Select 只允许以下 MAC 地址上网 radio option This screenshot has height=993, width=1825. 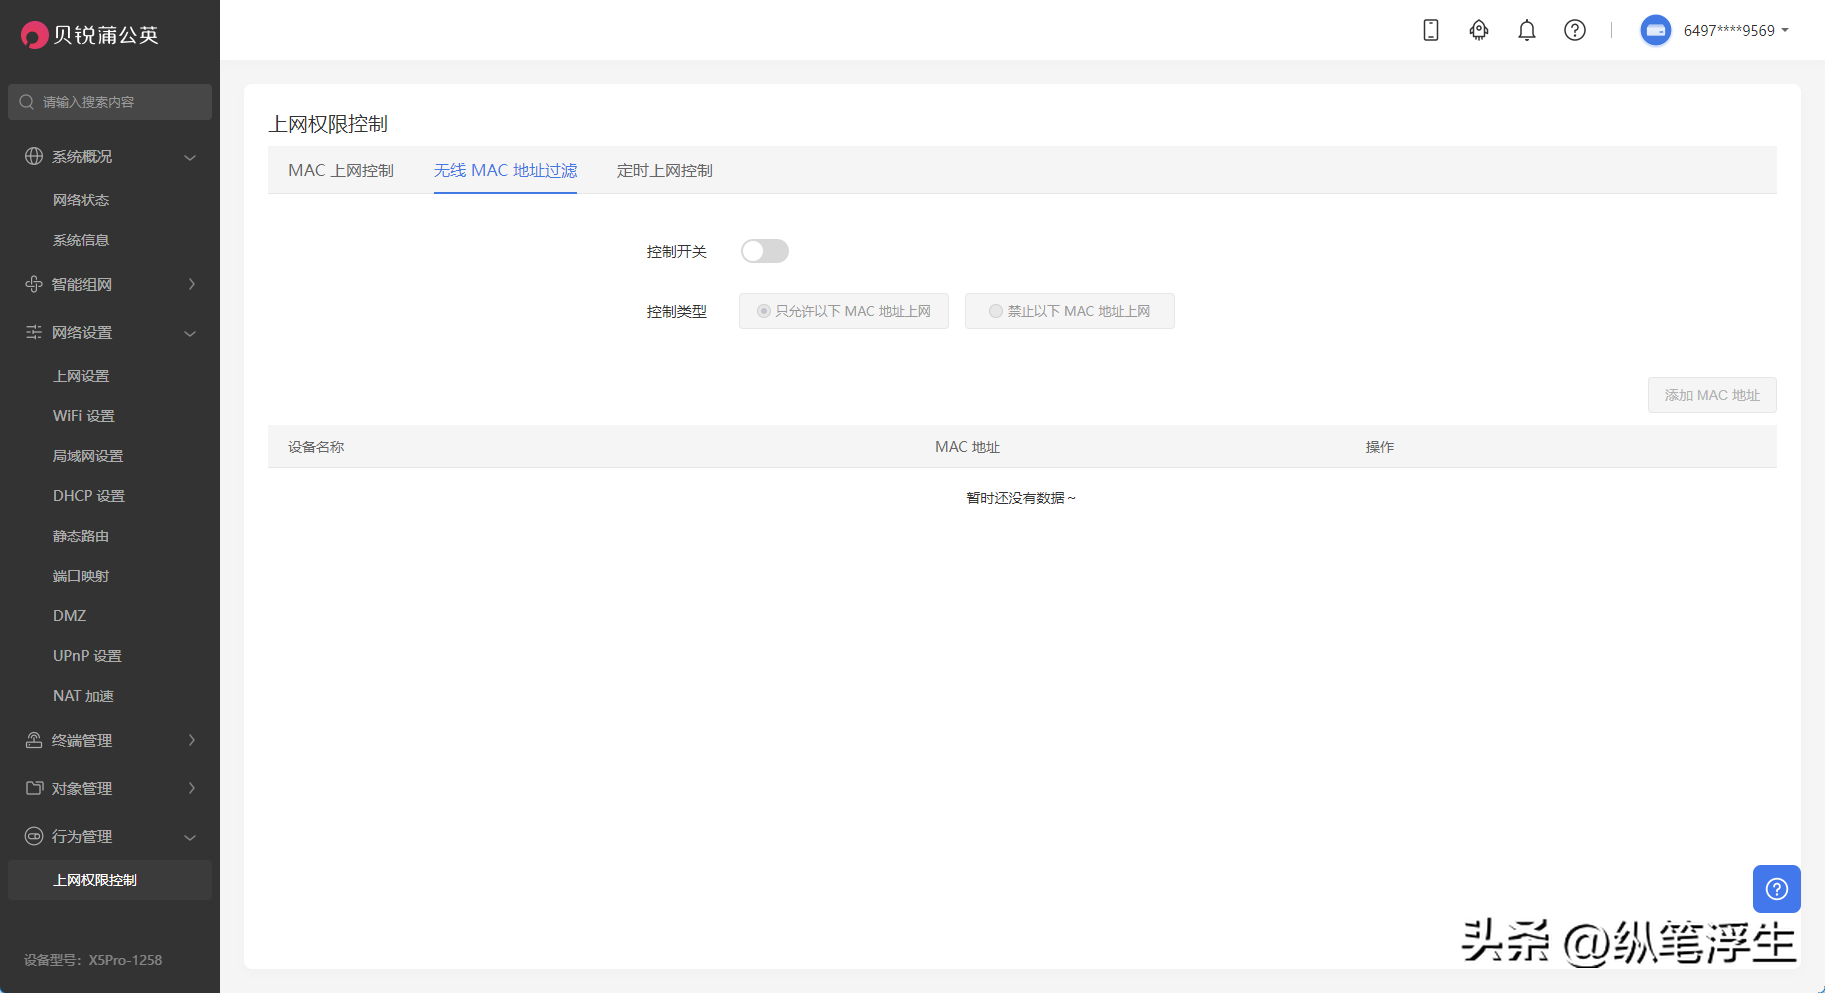click(844, 311)
